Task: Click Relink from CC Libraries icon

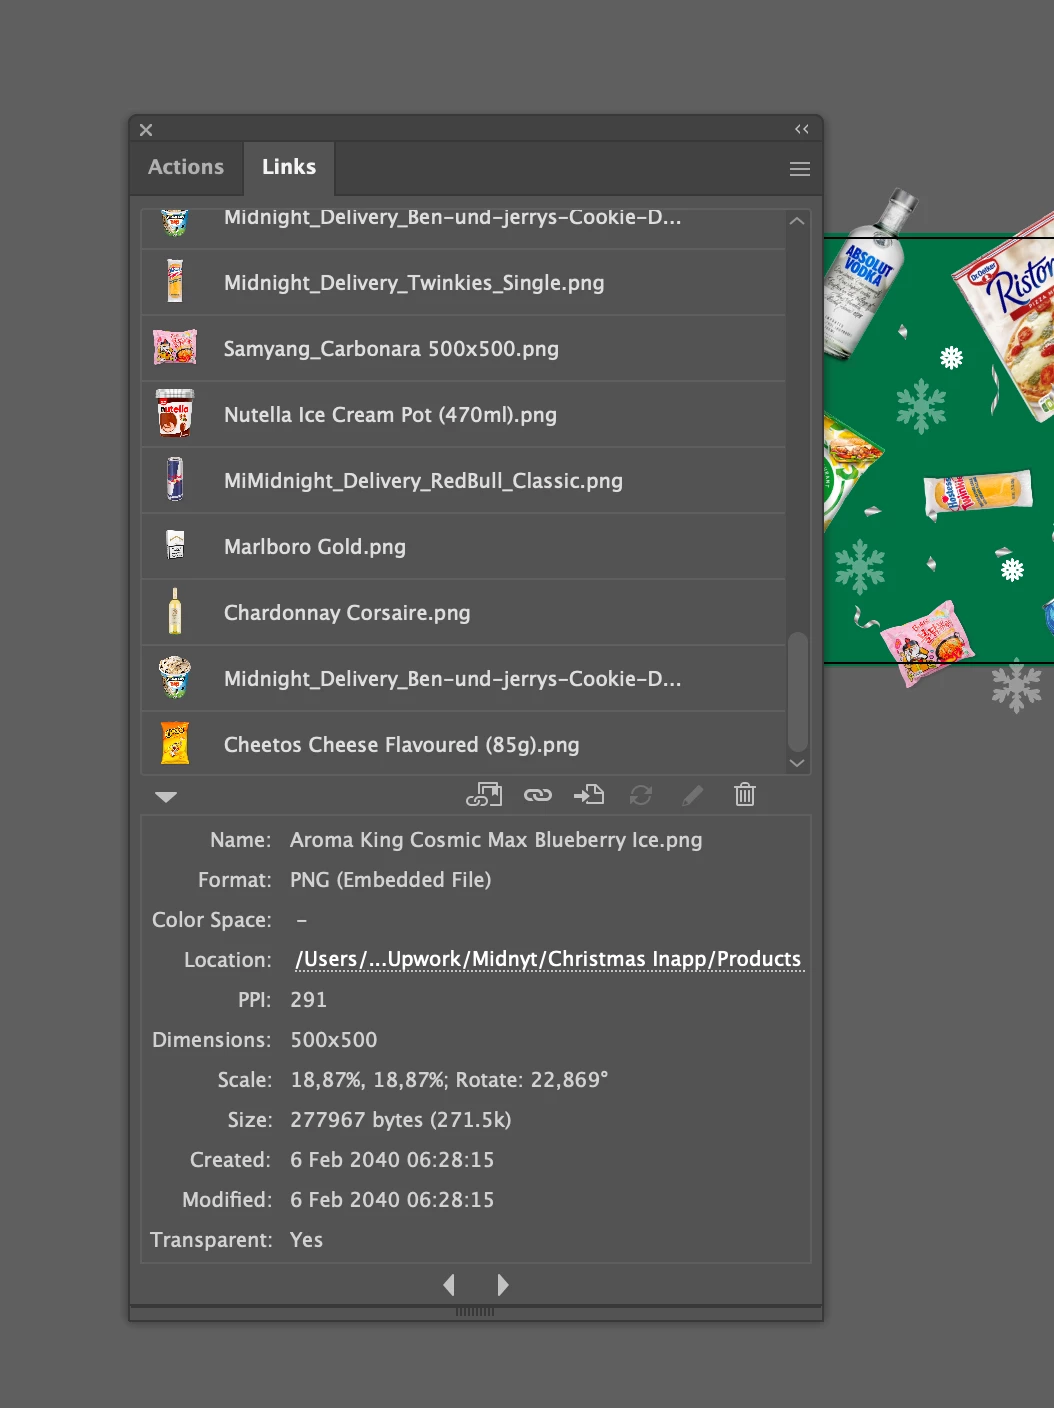Action: tap(484, 795)
